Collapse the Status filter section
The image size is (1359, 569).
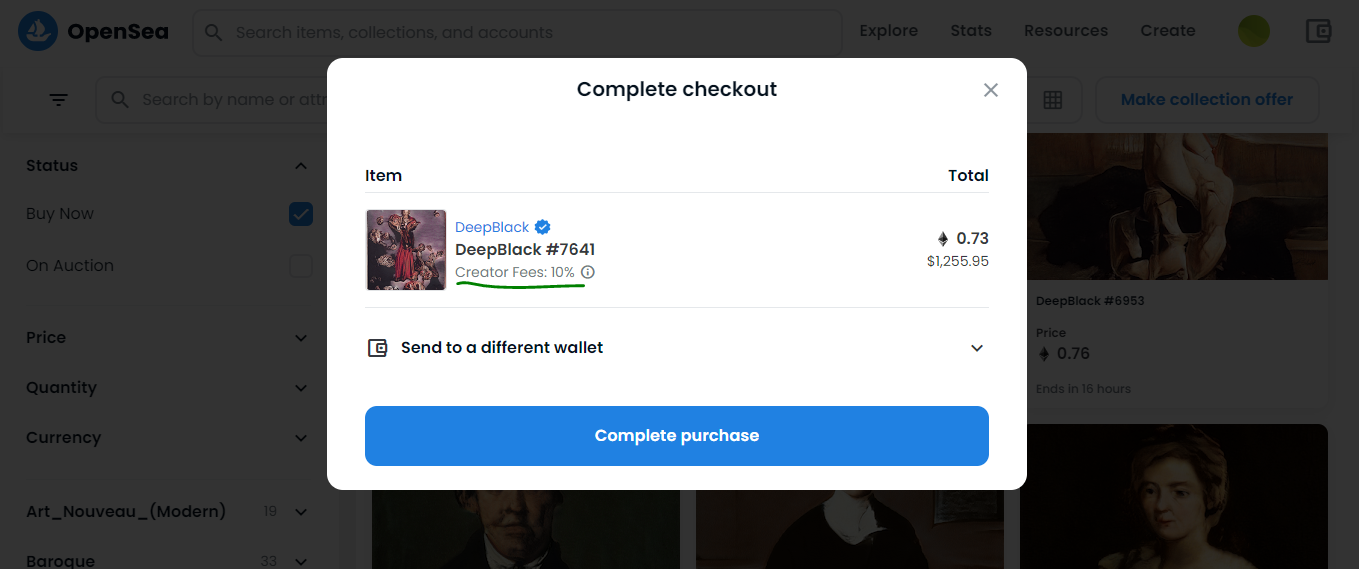pos(301,166)
